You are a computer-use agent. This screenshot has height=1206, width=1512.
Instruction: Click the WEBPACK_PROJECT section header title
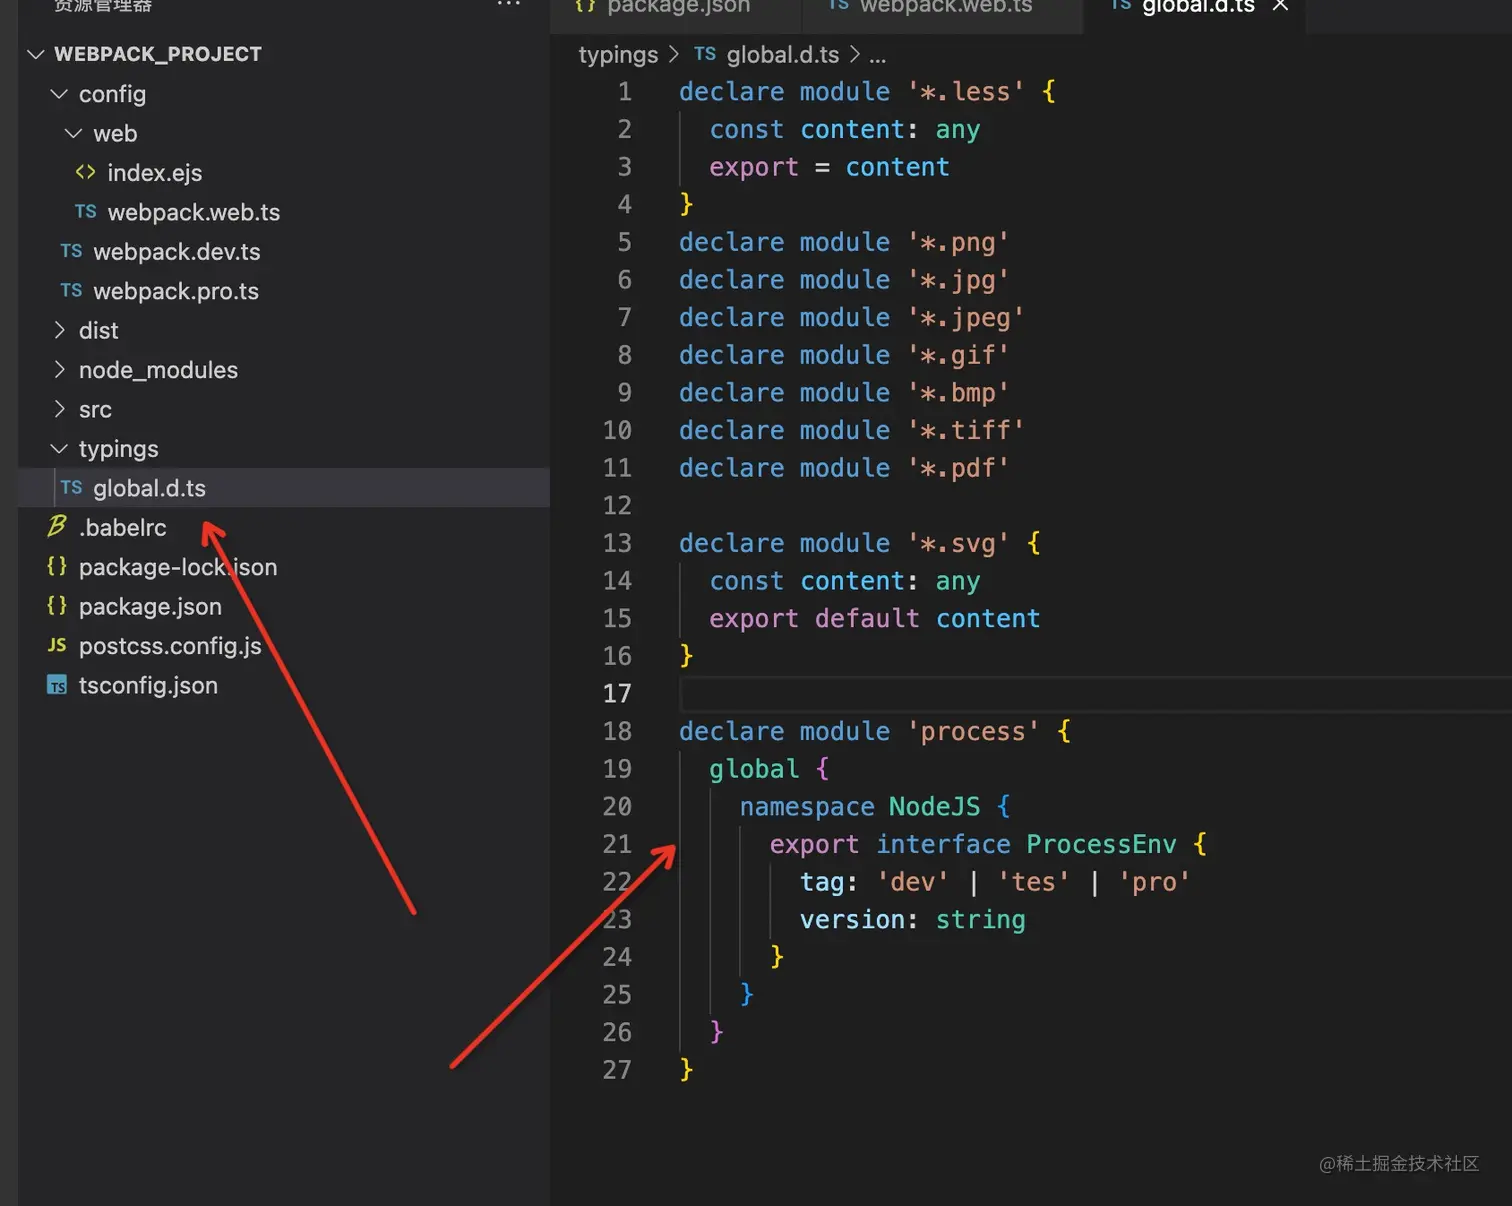pyautogui.click(x=158, y=54)
